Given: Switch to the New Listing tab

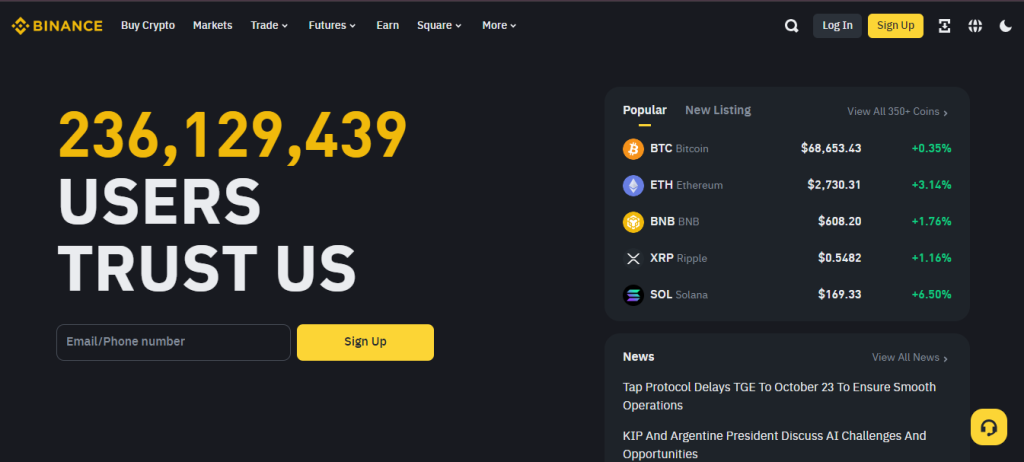Looking at the screenshot, I should 717,110.
